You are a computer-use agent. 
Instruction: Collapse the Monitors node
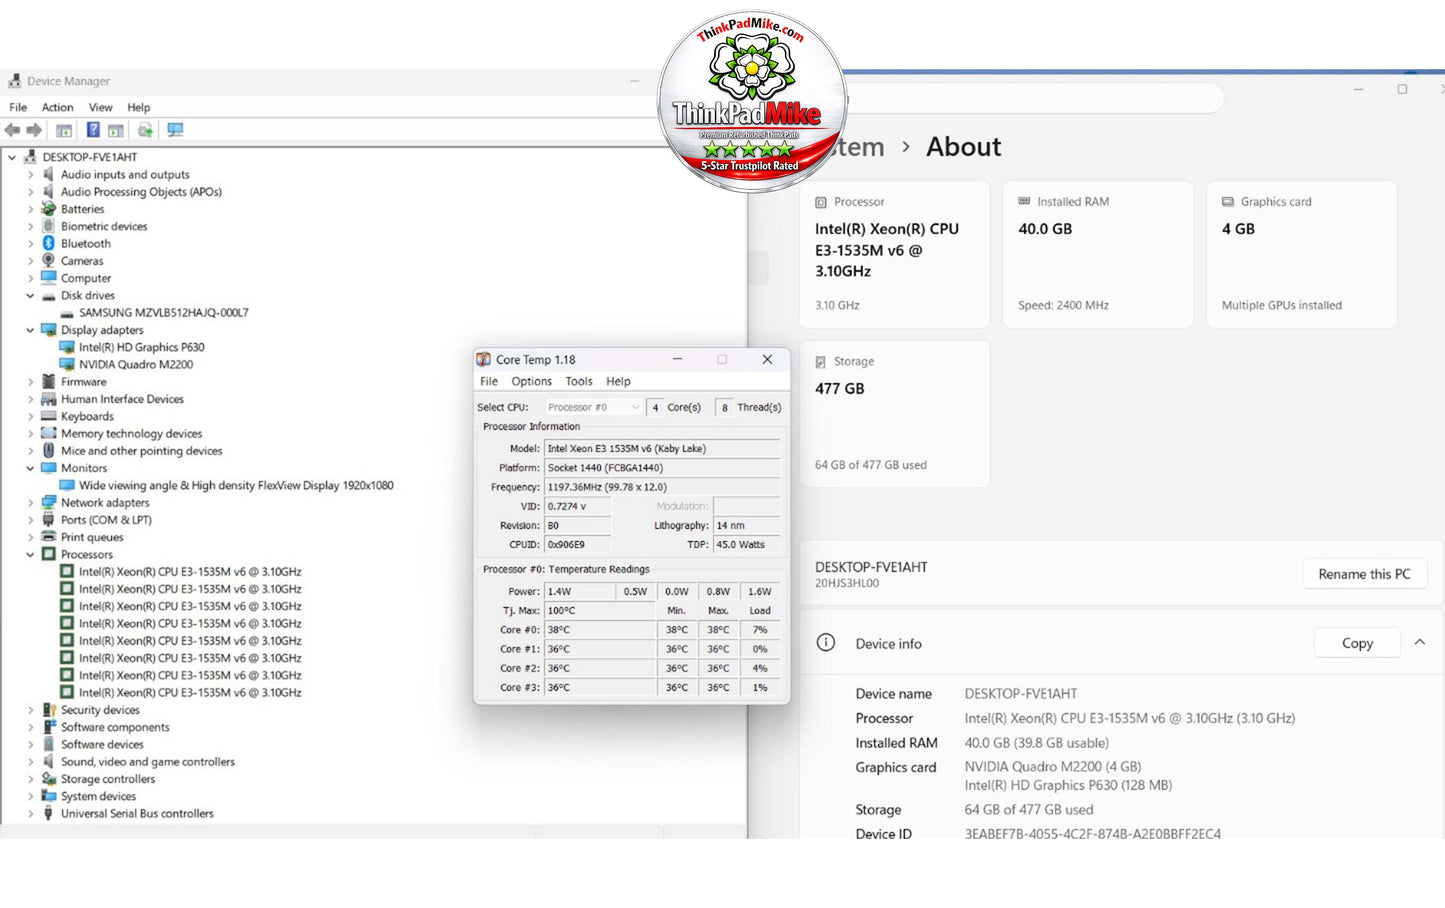pyautogui.click(x=30, y=468)
